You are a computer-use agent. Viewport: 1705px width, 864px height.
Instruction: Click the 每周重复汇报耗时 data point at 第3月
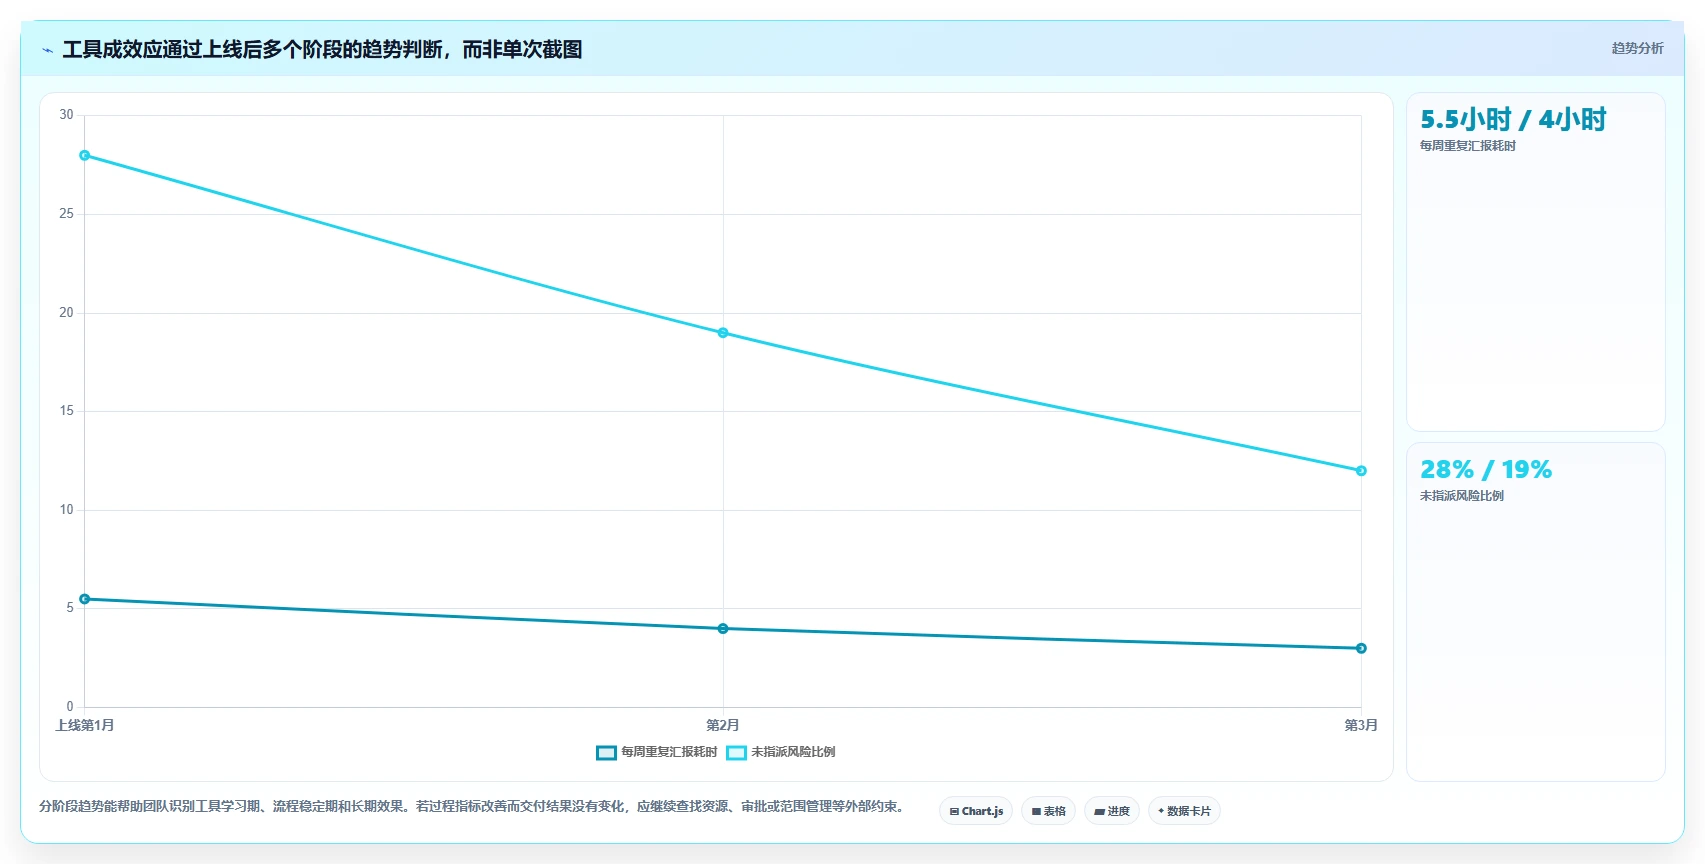point(1361,648)
